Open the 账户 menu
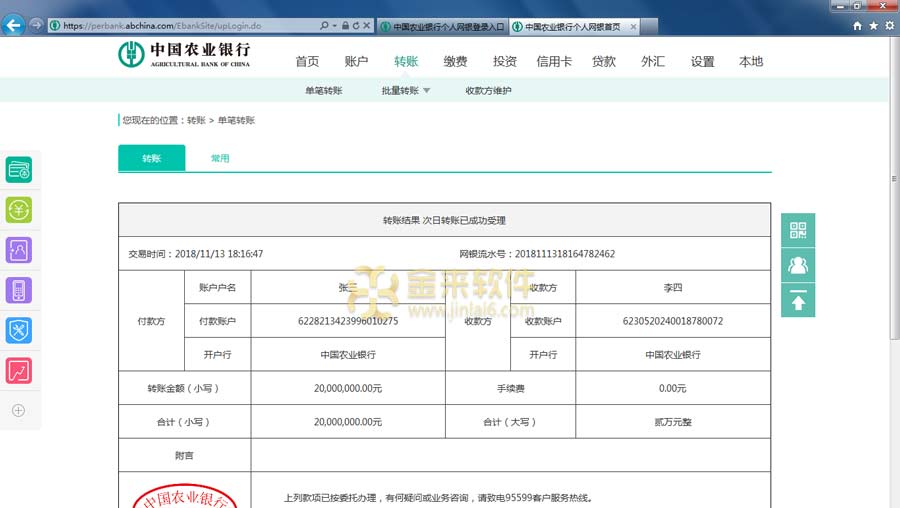The height and width of the screenshot is (508, 900). (356, 61)
